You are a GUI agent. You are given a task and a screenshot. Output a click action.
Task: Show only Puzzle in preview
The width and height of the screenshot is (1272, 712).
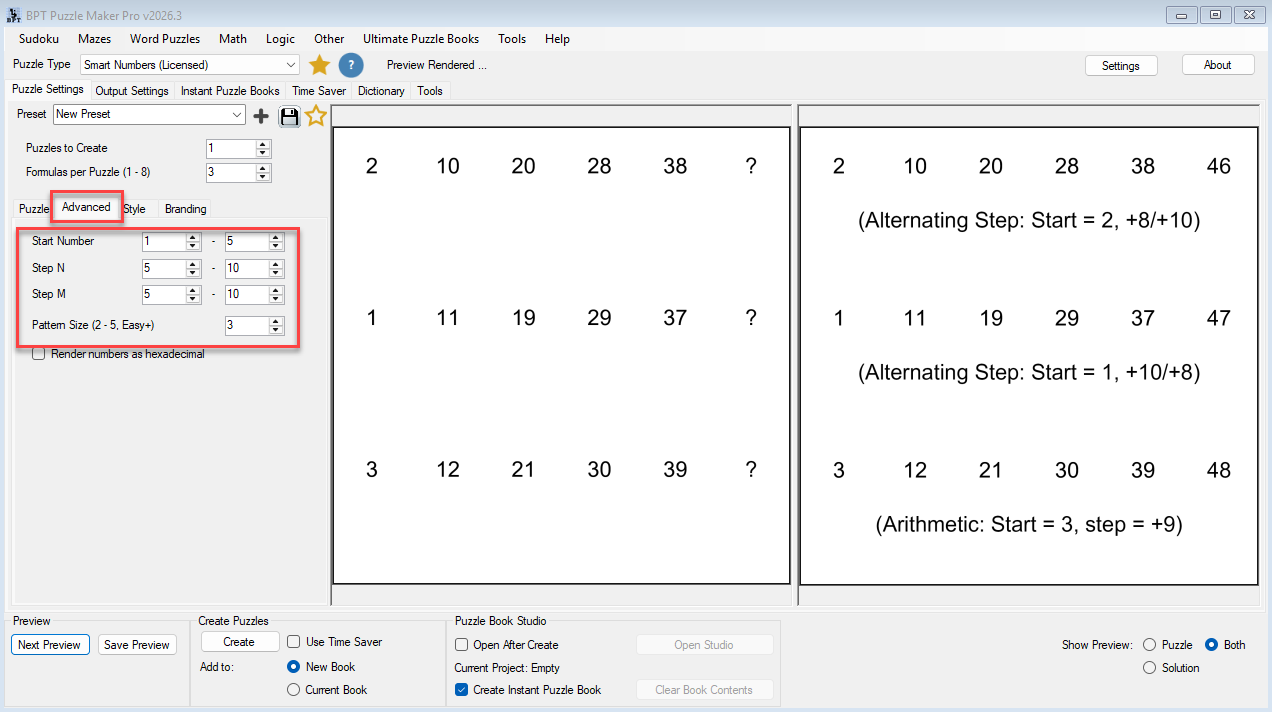click(x=1149, y=645)
